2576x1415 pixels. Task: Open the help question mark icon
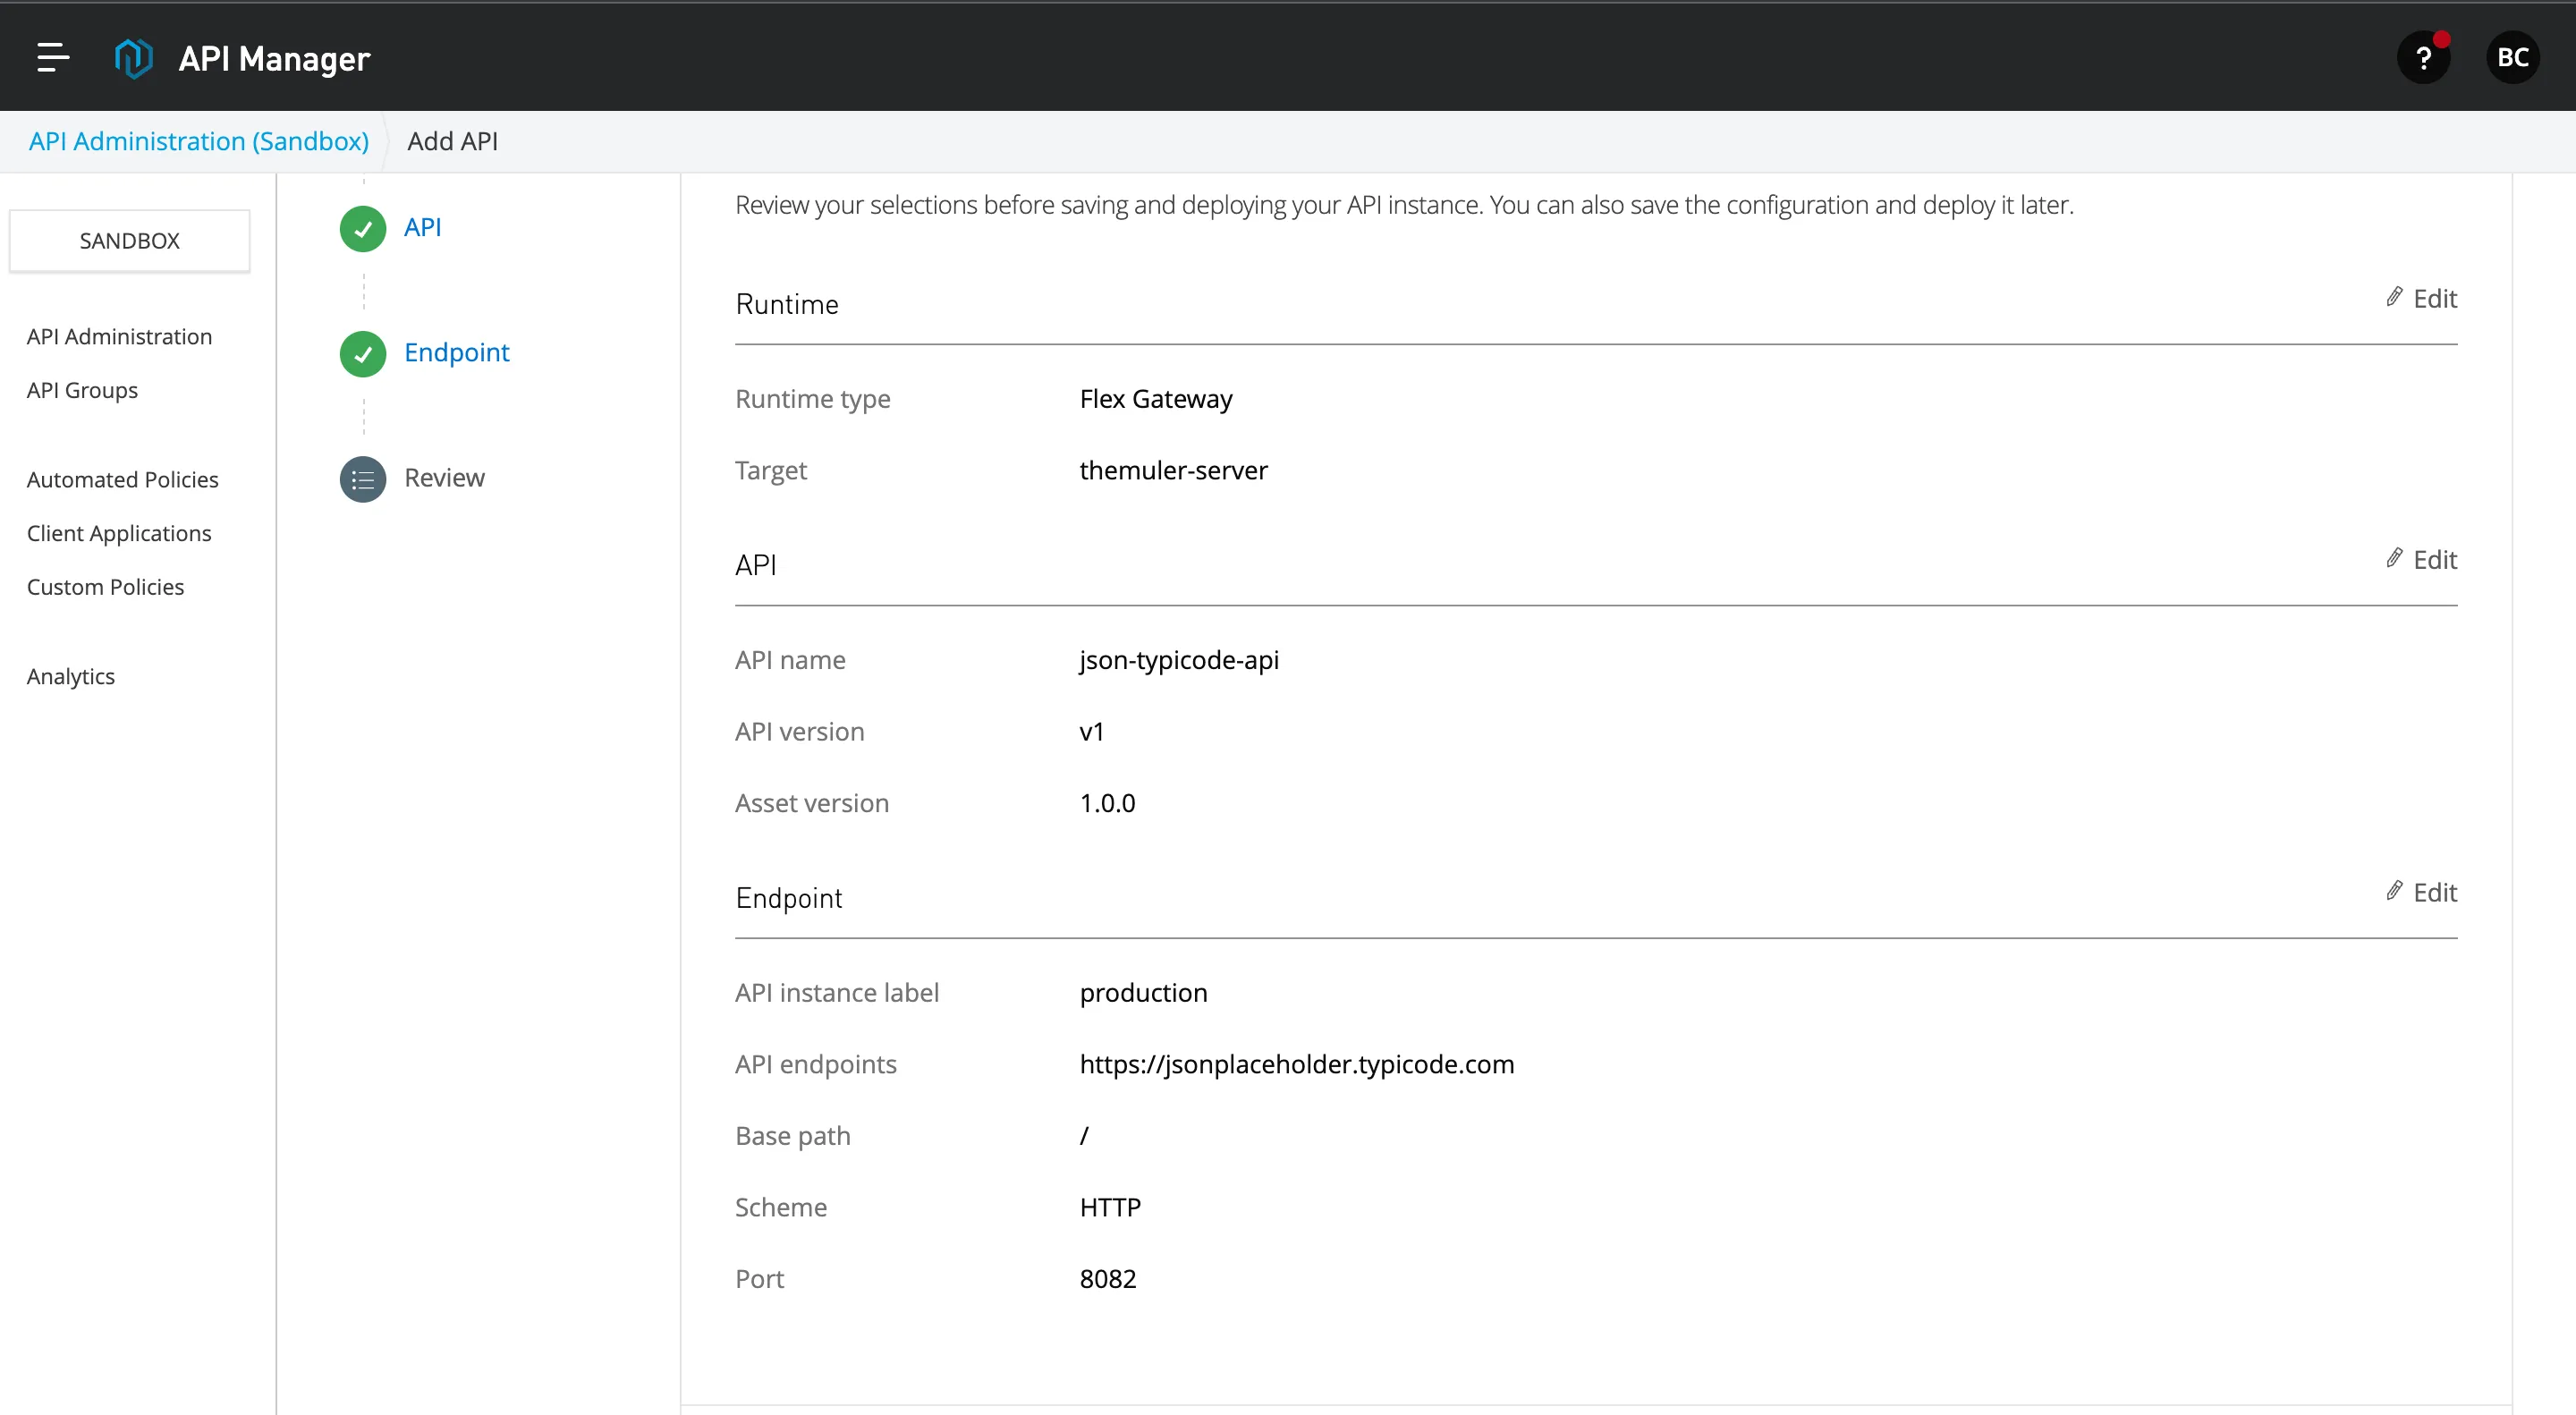tap(2423, 58)
